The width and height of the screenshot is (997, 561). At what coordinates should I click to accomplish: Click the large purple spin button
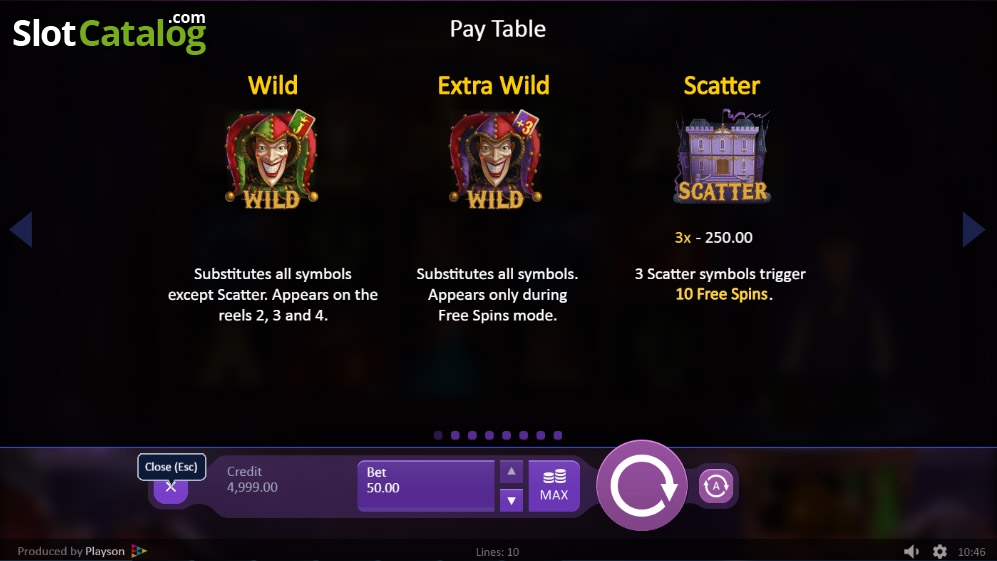[642, 486]
